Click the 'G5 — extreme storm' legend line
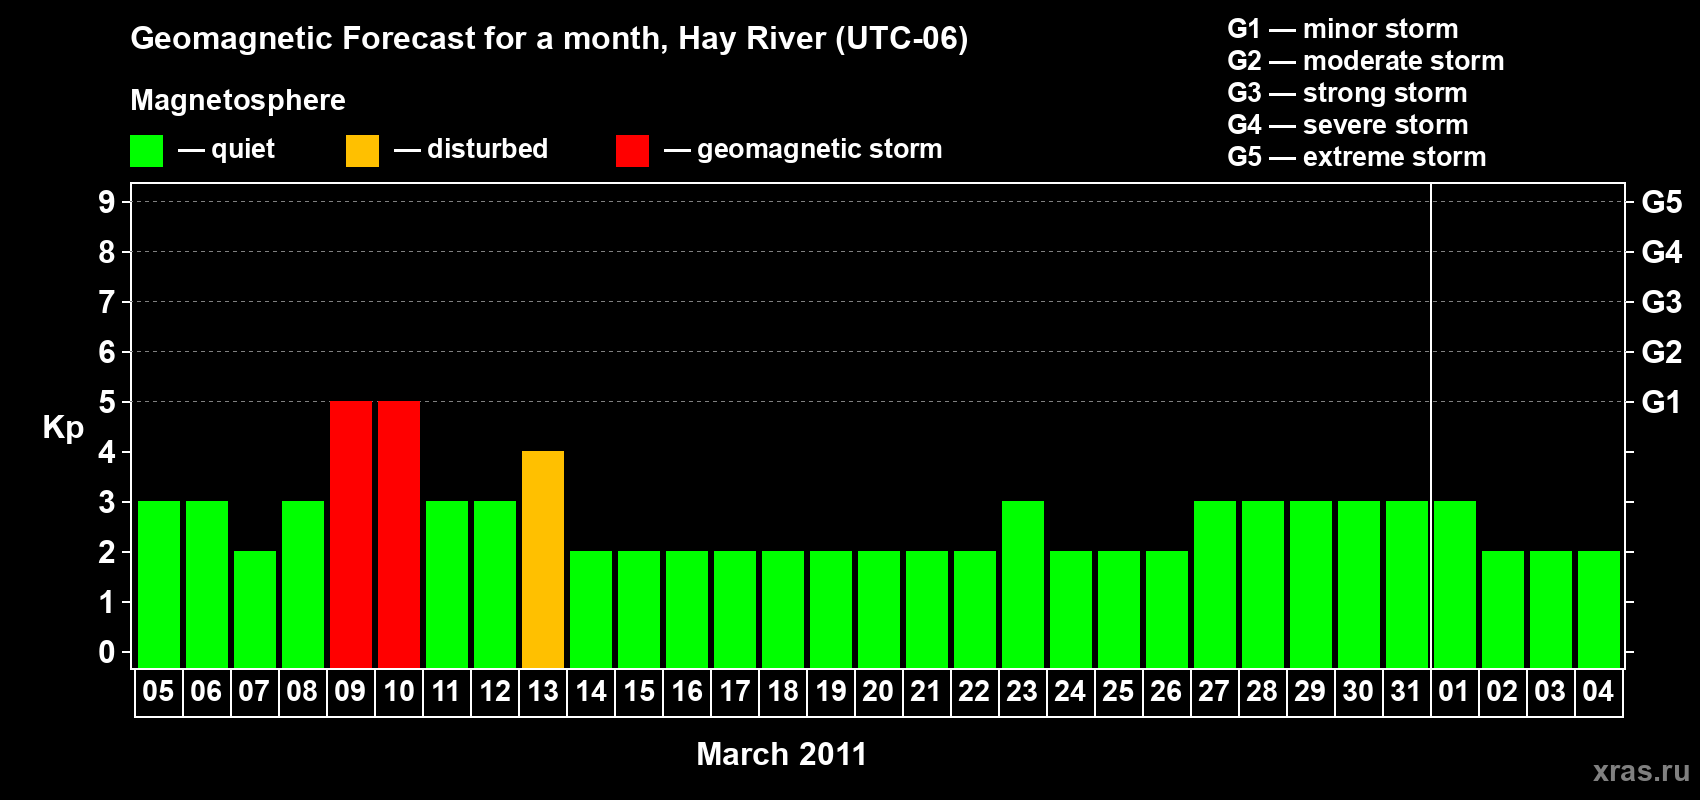Viewport: 1700px width, 800px height. (1357, 157)
